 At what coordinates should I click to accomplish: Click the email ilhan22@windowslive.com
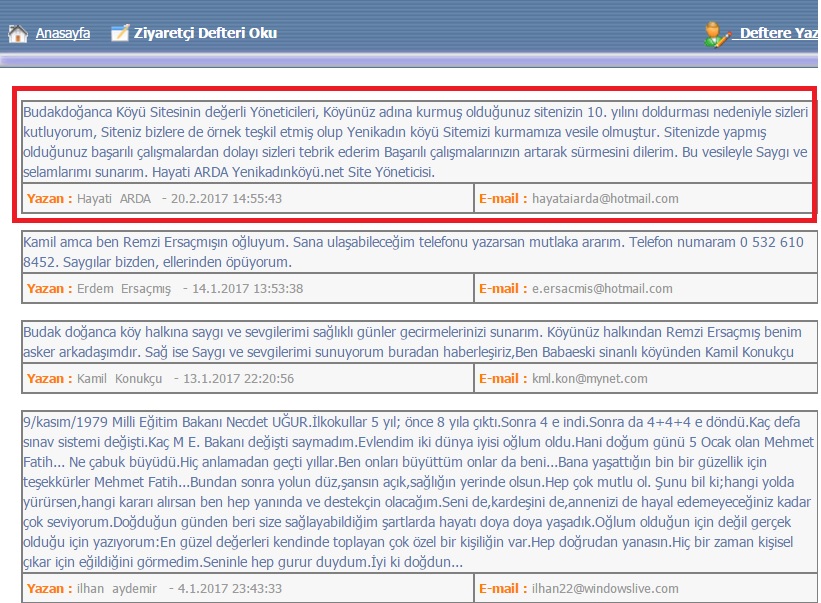[x=605, y=589]
